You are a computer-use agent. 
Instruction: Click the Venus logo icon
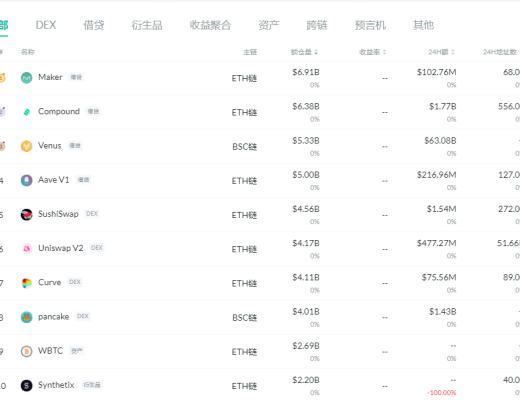[x=27, y=146]
